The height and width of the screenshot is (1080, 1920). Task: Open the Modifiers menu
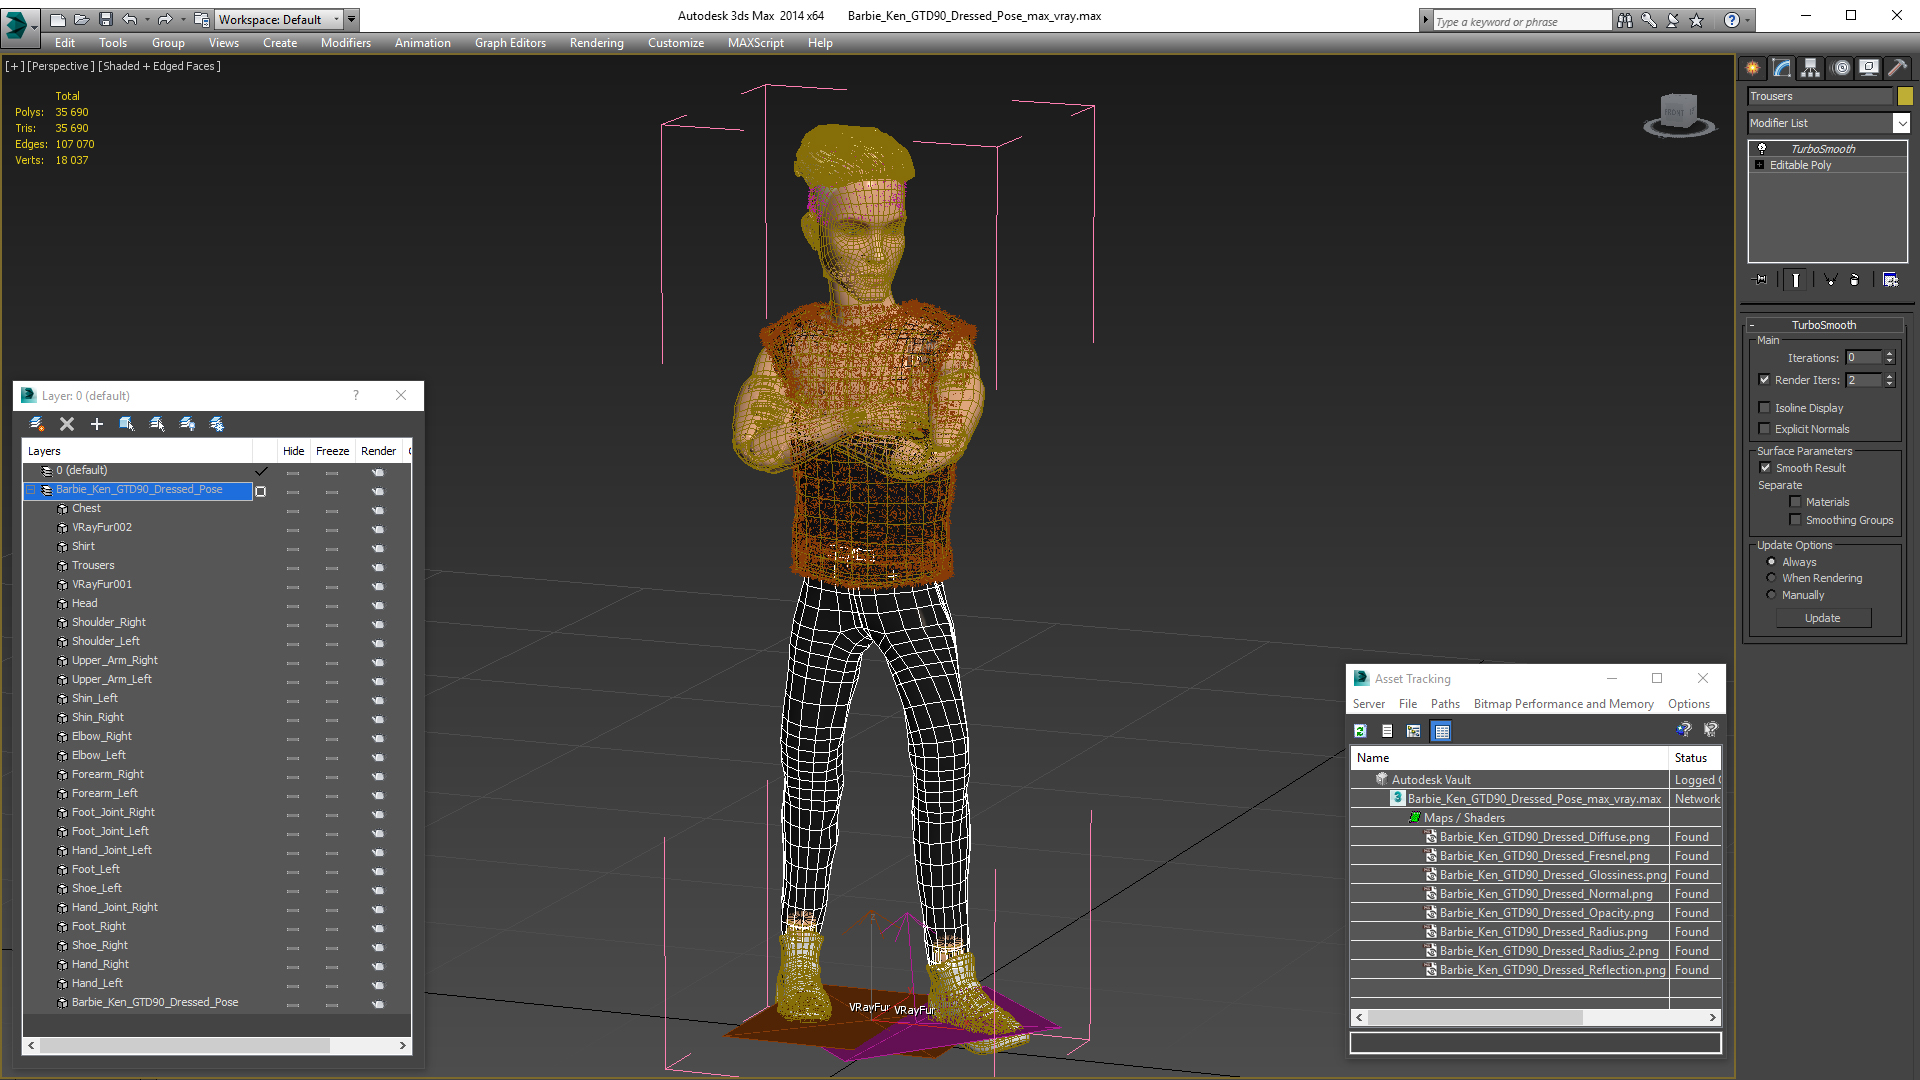click(345, 43)
